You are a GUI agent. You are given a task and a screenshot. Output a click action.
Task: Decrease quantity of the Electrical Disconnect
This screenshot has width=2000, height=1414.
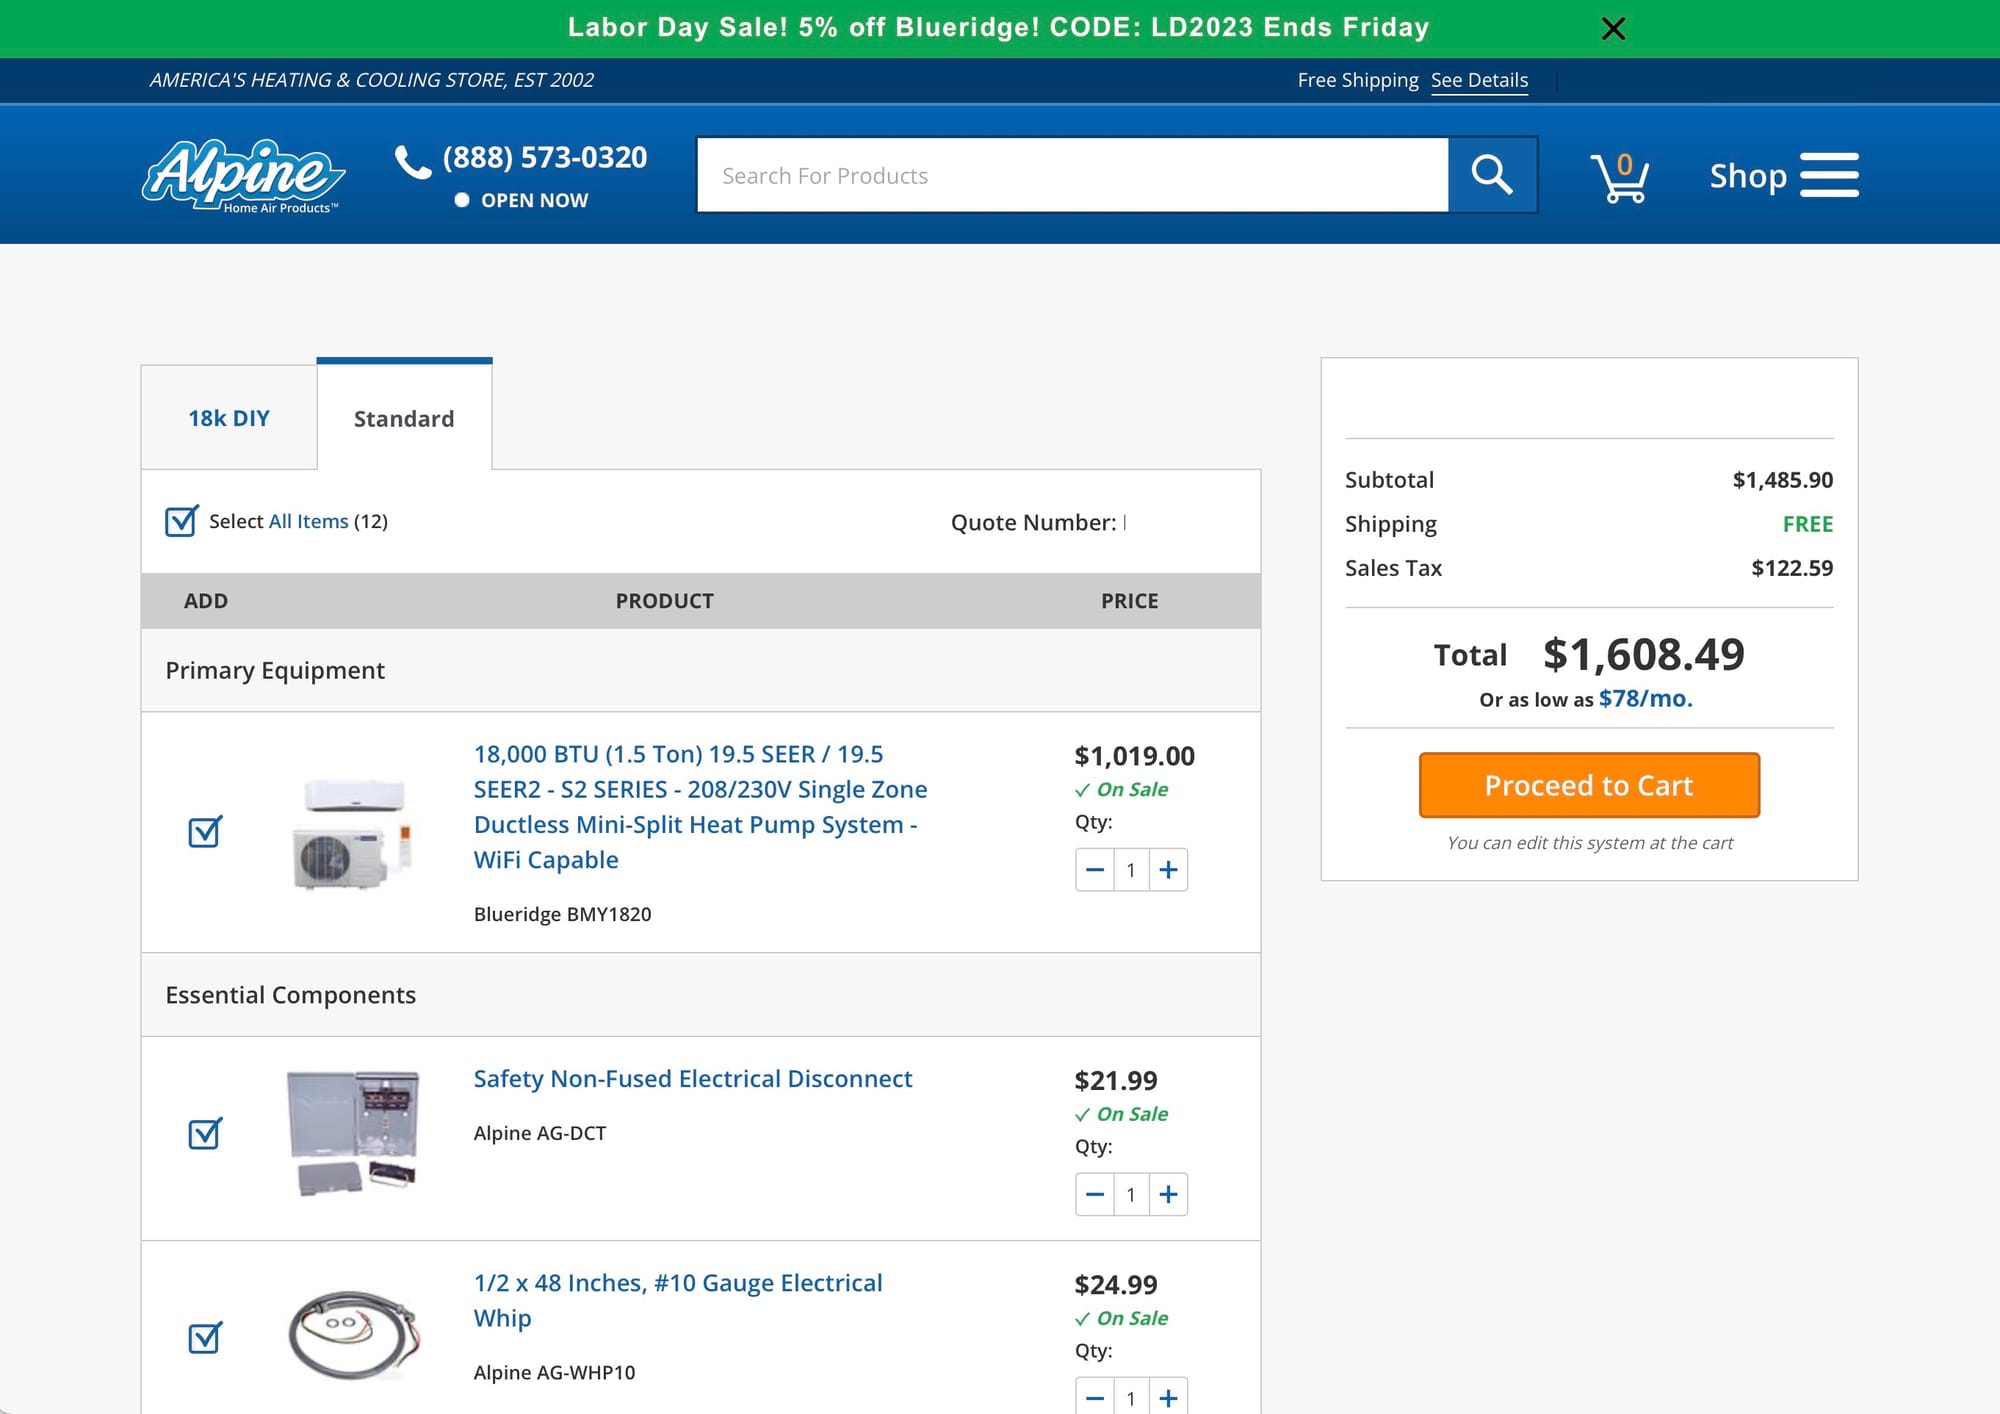click(x=1095, y=1194)
